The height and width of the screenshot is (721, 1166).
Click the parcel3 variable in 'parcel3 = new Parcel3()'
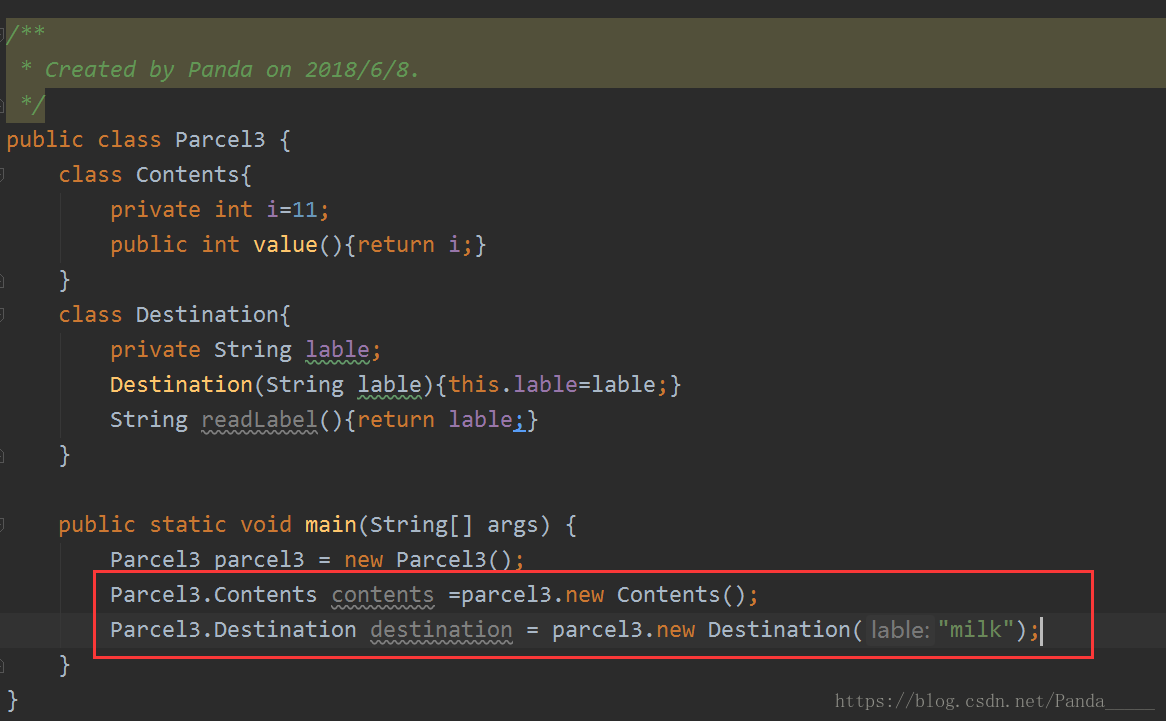point(260,560)
